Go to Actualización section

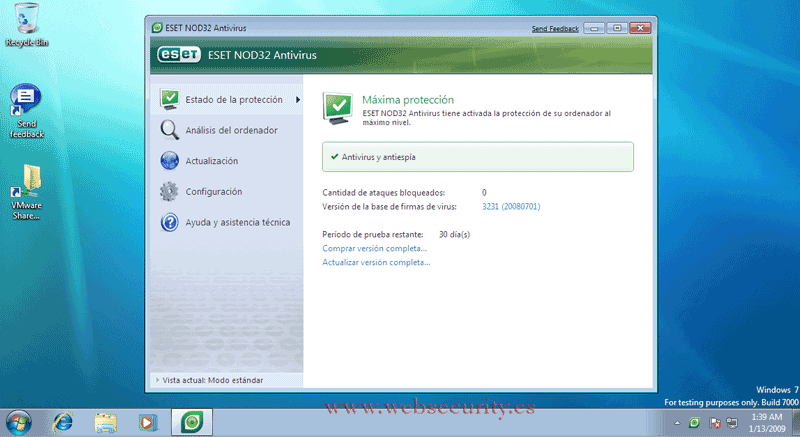pos(211,161)
